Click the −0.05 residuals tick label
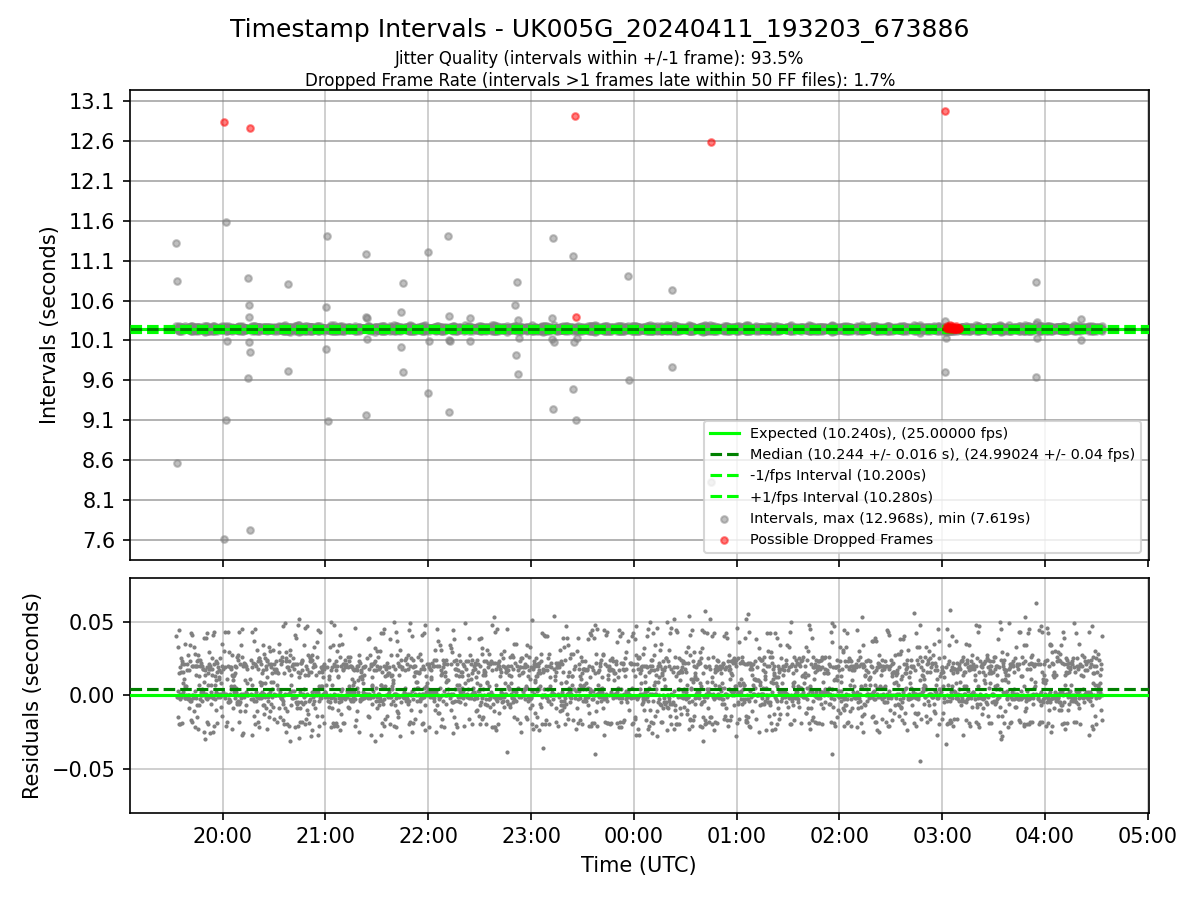The height and width of the screenshot is (900, 1200). coord(83,769)
